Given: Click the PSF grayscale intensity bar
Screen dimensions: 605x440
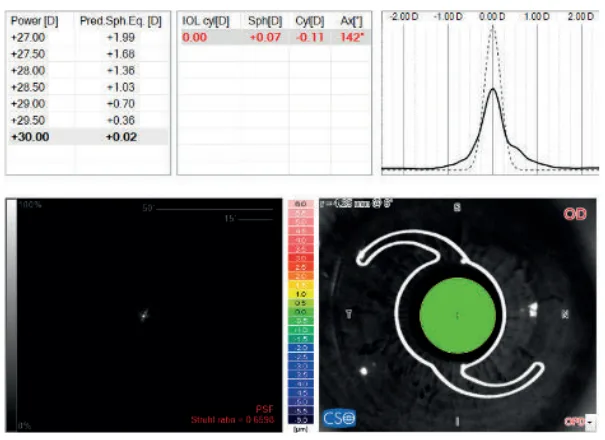Looking at the screenshot, I should tap(12, 315).
